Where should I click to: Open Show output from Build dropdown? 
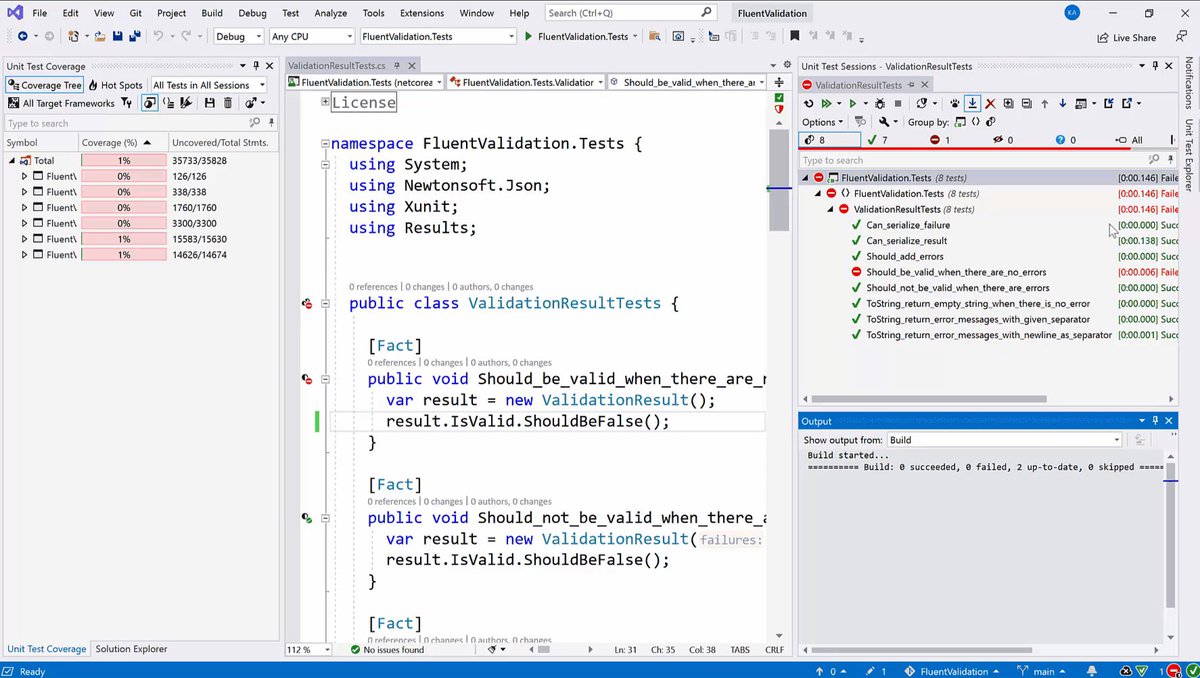pyautogui.click(x=1005, y=440)
